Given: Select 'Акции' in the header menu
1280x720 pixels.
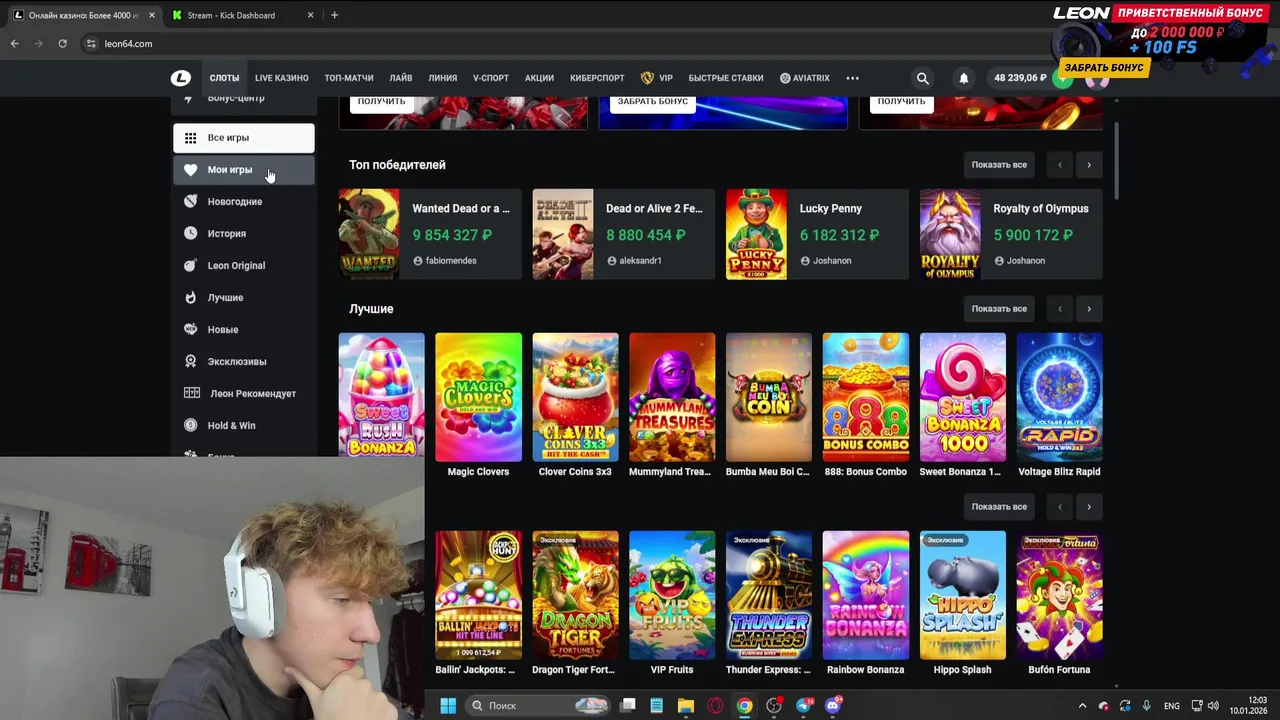Looking at the screenshot, I should pos(539,78).
